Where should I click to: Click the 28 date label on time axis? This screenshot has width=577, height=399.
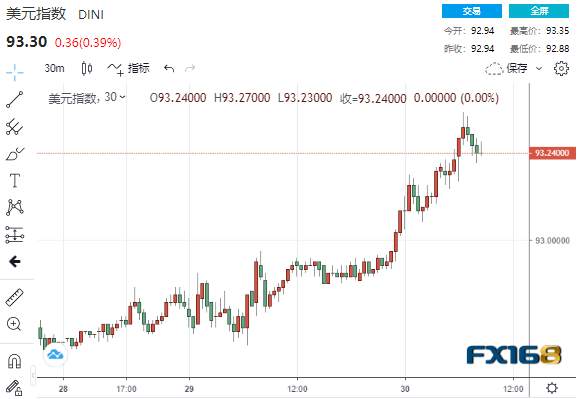coord(63,389)
